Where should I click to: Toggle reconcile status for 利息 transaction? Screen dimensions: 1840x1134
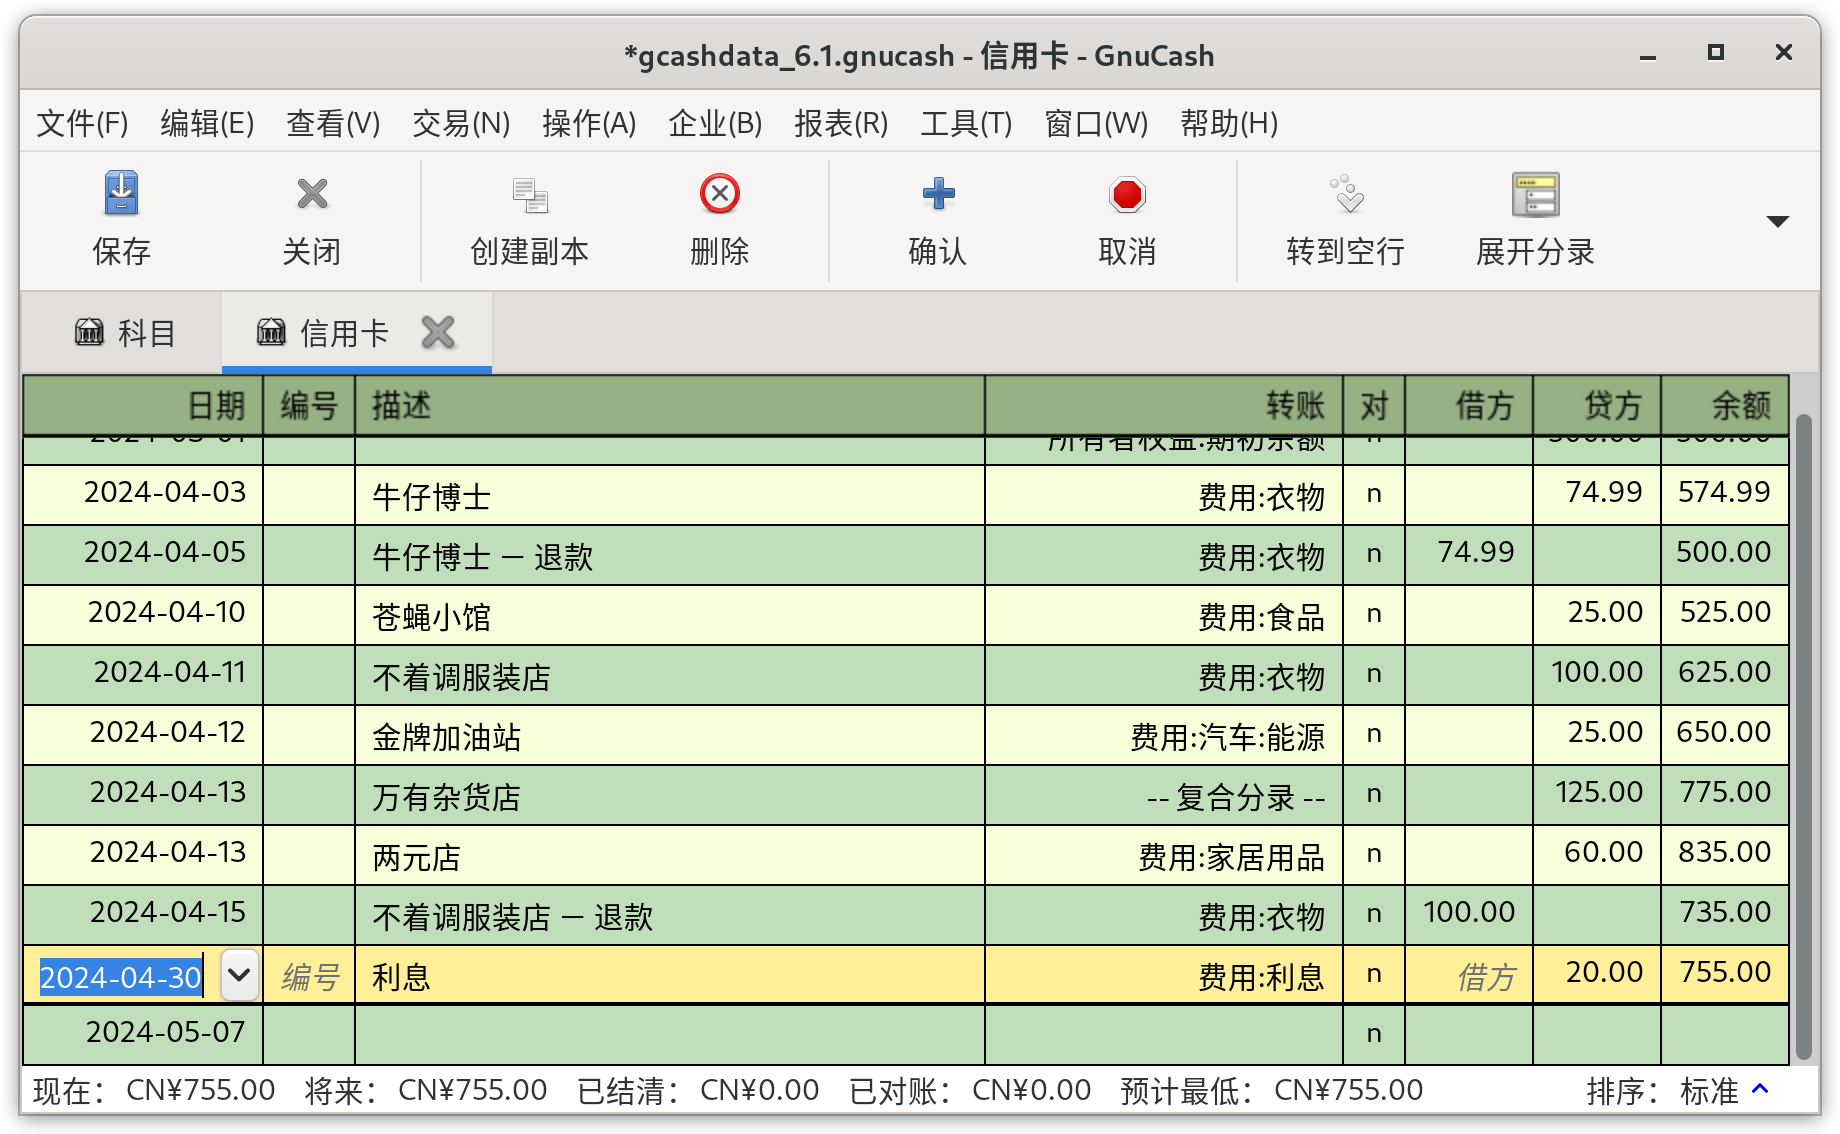(x=1374, y=974)
